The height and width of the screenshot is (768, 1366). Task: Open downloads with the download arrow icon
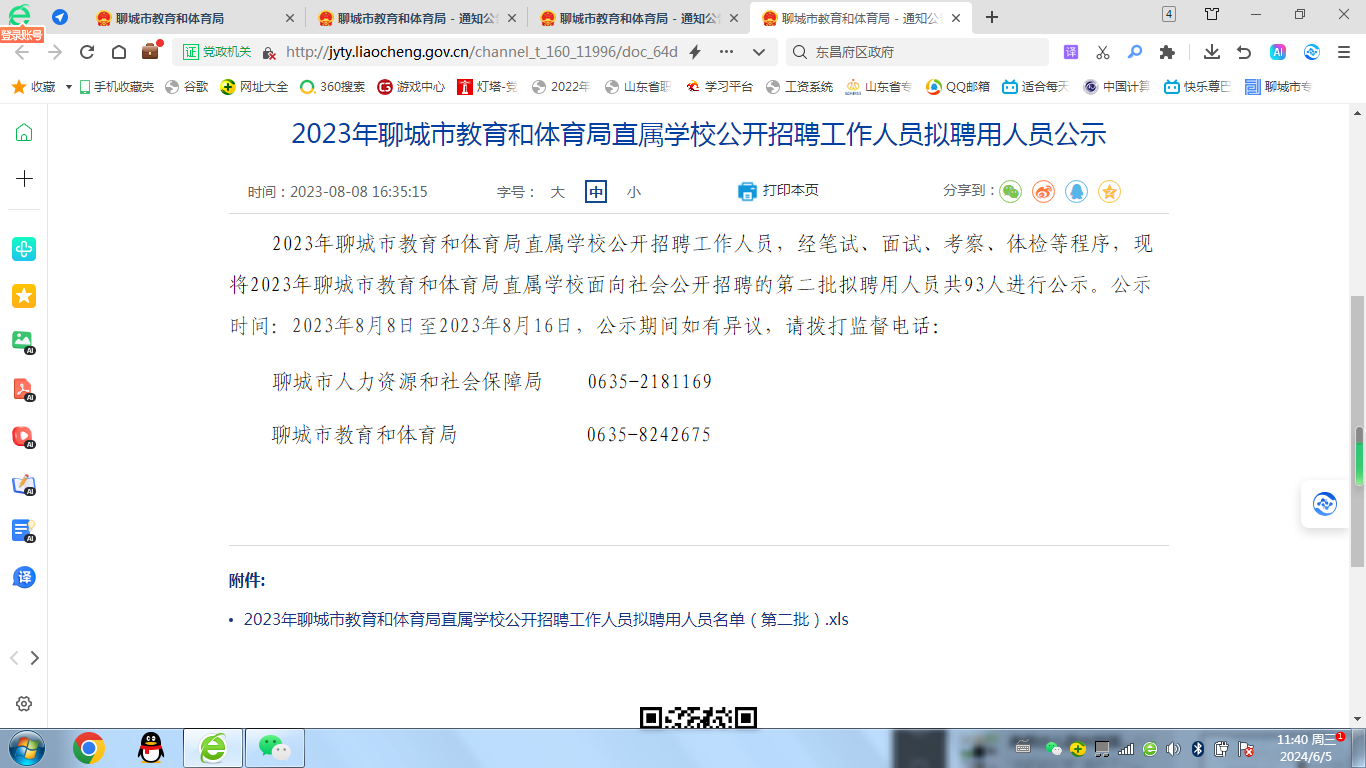click(1210, 51)
